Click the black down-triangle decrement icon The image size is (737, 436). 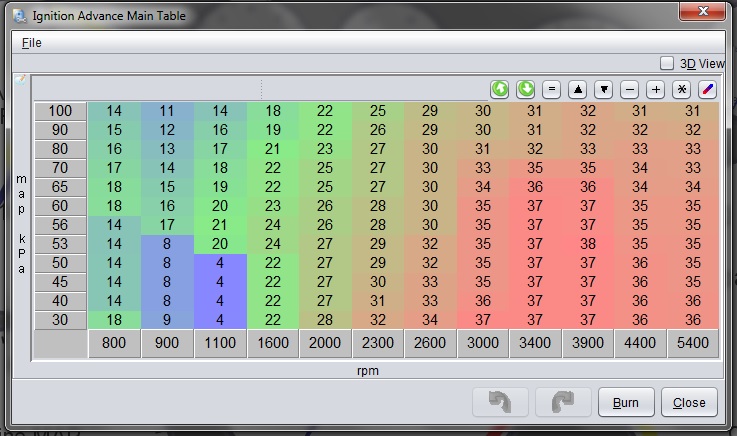604,89
